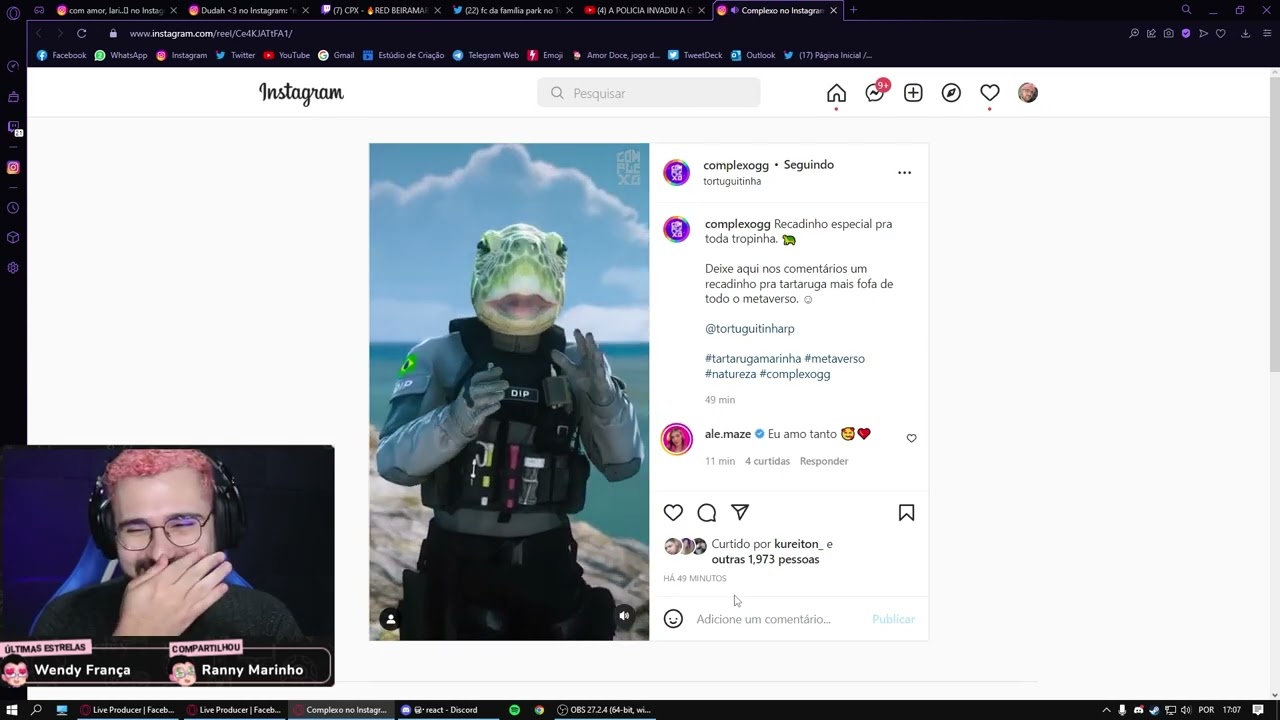Open @tortuguitinharp mention link
This screenshot has height=720, width=1280.
click(x=750, y=328)
